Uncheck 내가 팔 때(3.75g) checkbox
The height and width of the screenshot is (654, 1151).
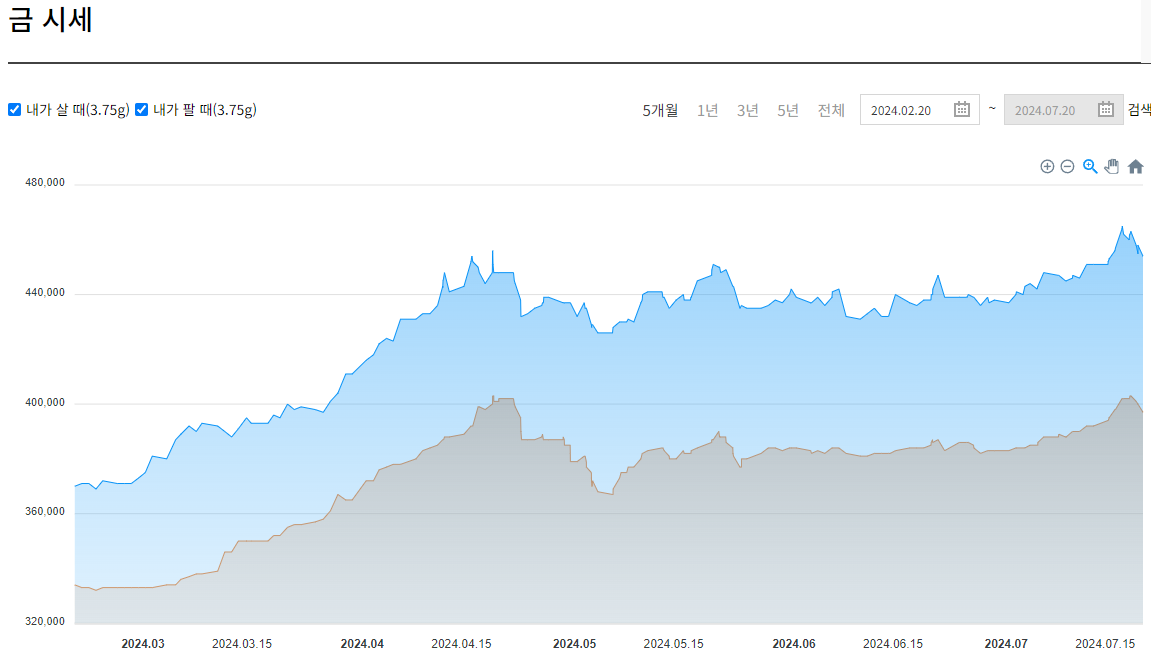(142, 109)
